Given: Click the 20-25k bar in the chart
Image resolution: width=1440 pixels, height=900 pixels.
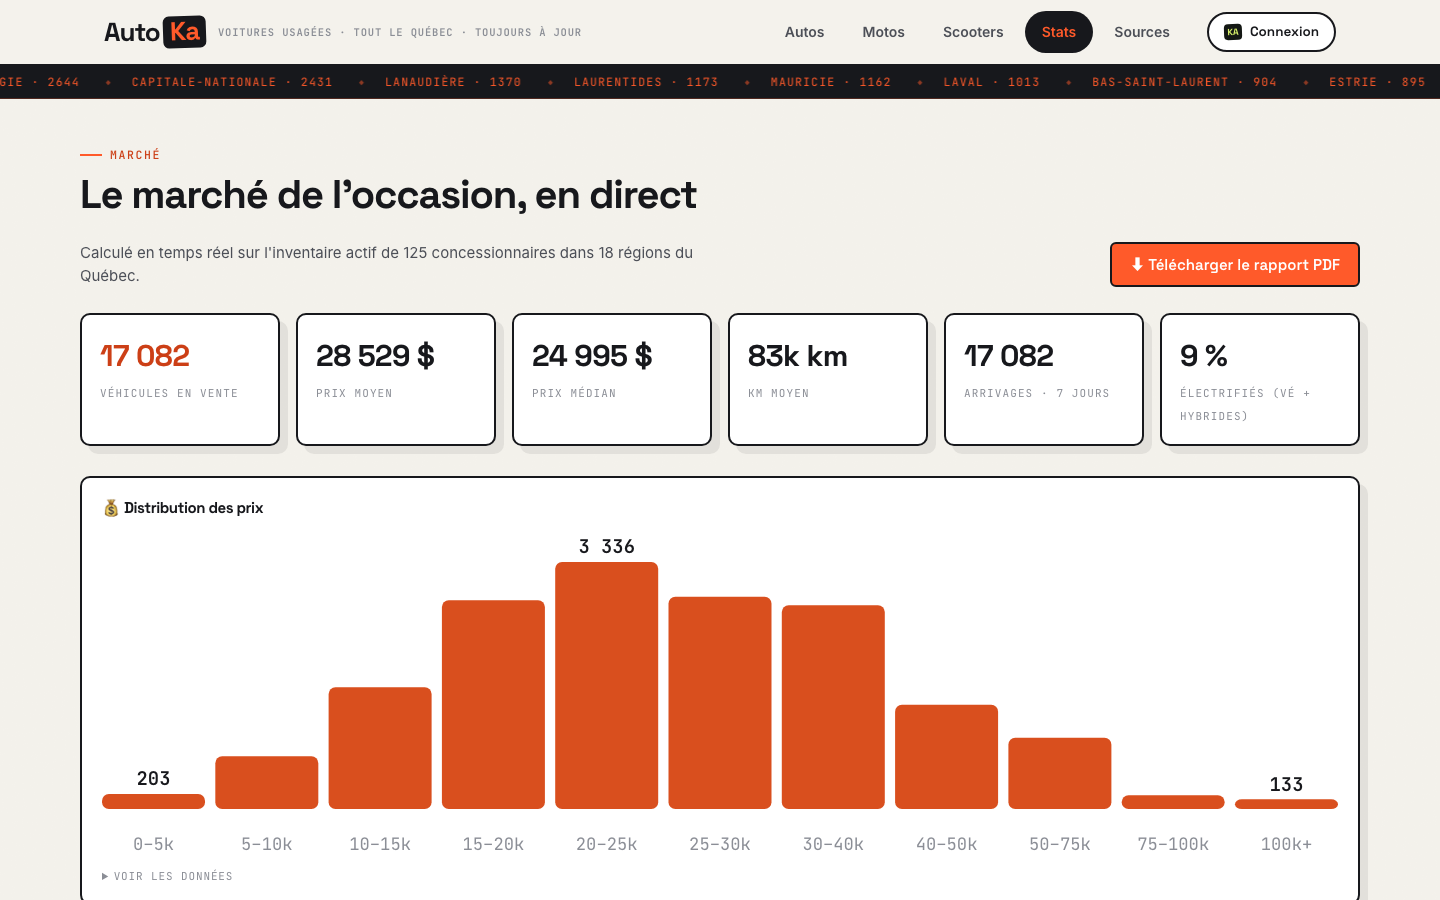Looking at the screenshot, I should pos(607,685).
